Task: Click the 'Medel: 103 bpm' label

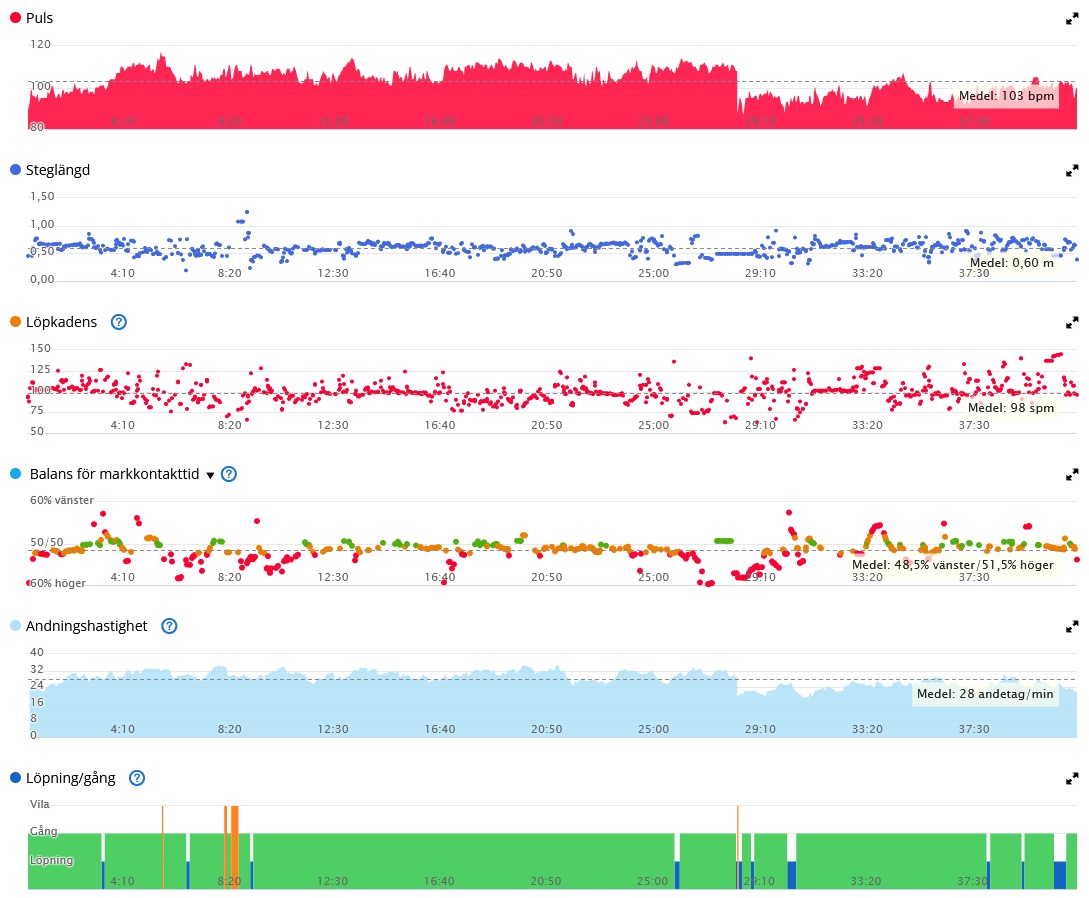Action: (1006, 96)
